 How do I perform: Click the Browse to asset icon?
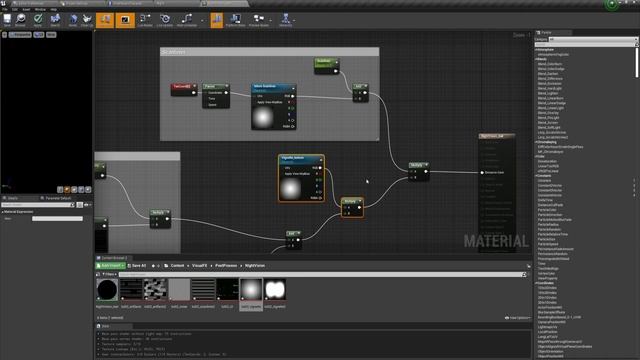pos(20,20)
